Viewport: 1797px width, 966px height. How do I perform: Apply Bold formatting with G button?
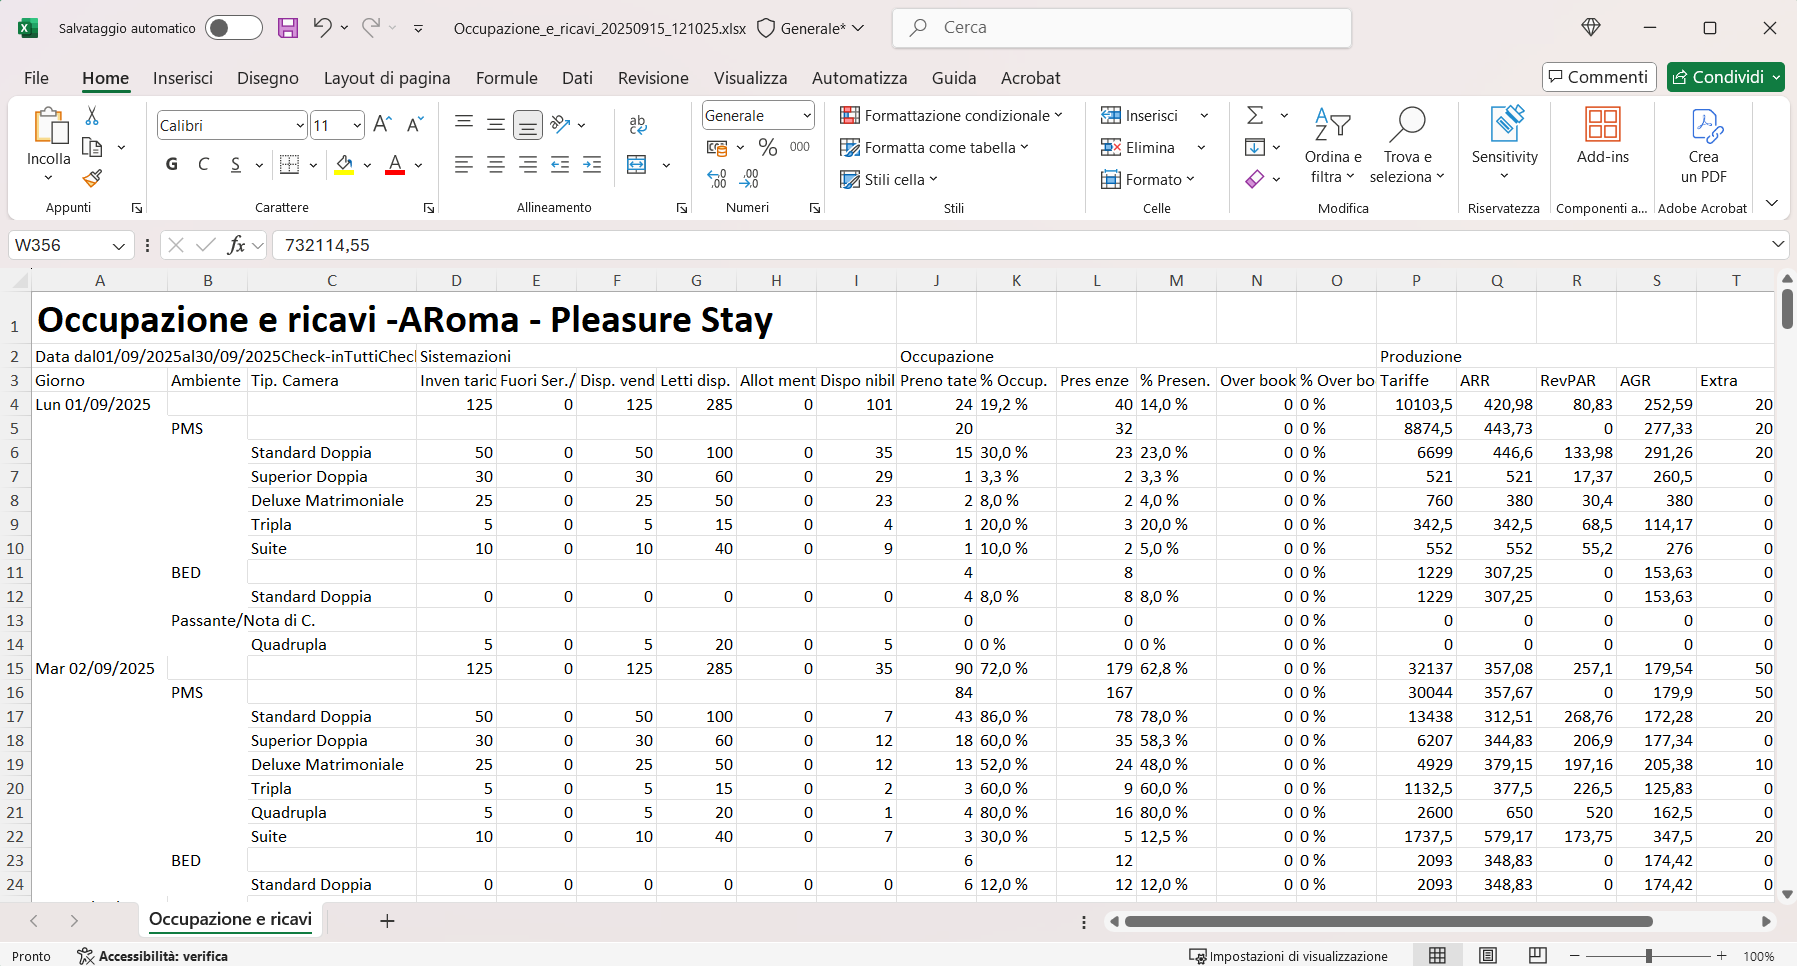click(172, 164)
